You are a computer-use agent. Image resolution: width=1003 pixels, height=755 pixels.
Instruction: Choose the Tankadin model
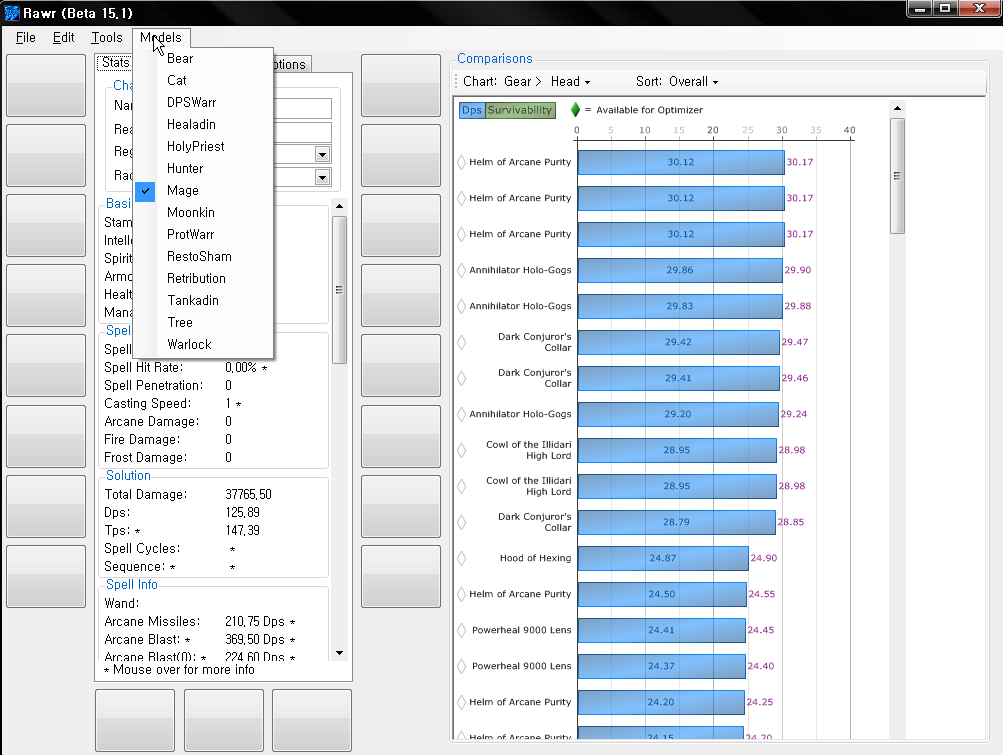click(x=203, y=300)
